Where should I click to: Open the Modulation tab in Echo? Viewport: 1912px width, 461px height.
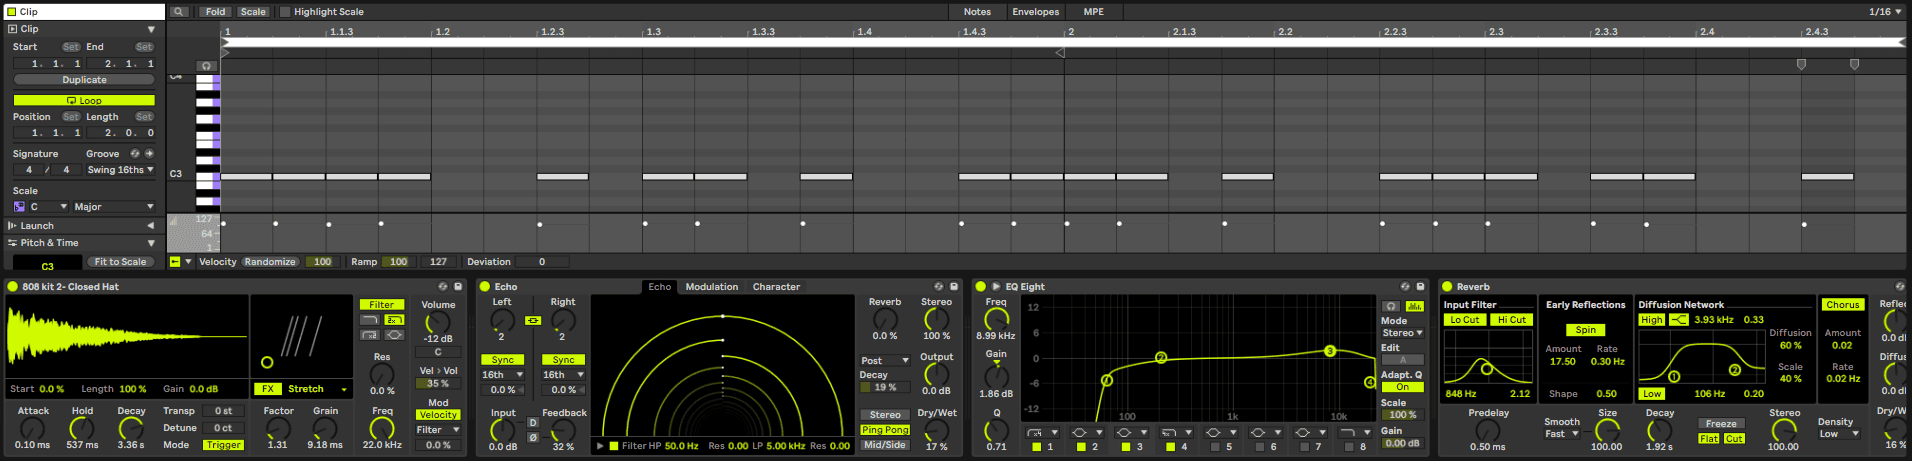[711, 287]
